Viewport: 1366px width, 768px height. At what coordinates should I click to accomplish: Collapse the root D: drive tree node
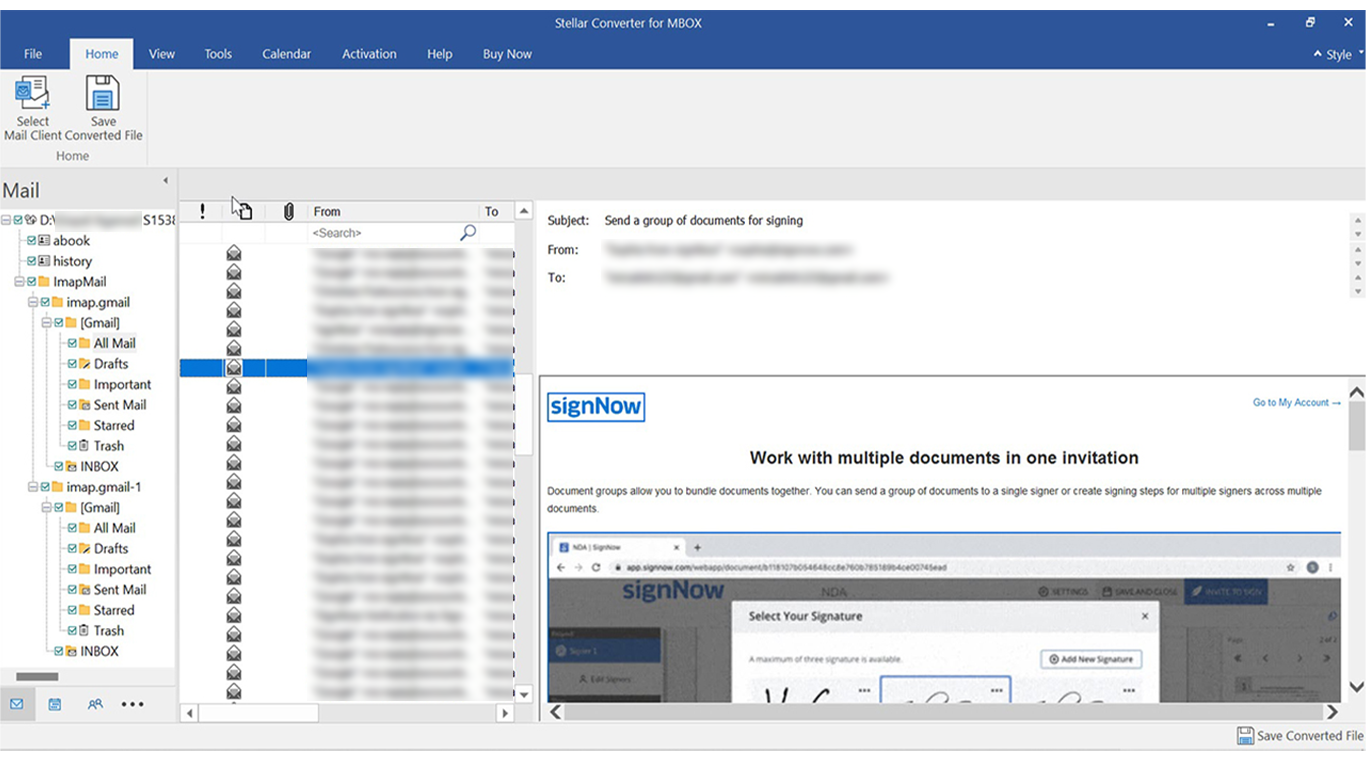[6, 220]
